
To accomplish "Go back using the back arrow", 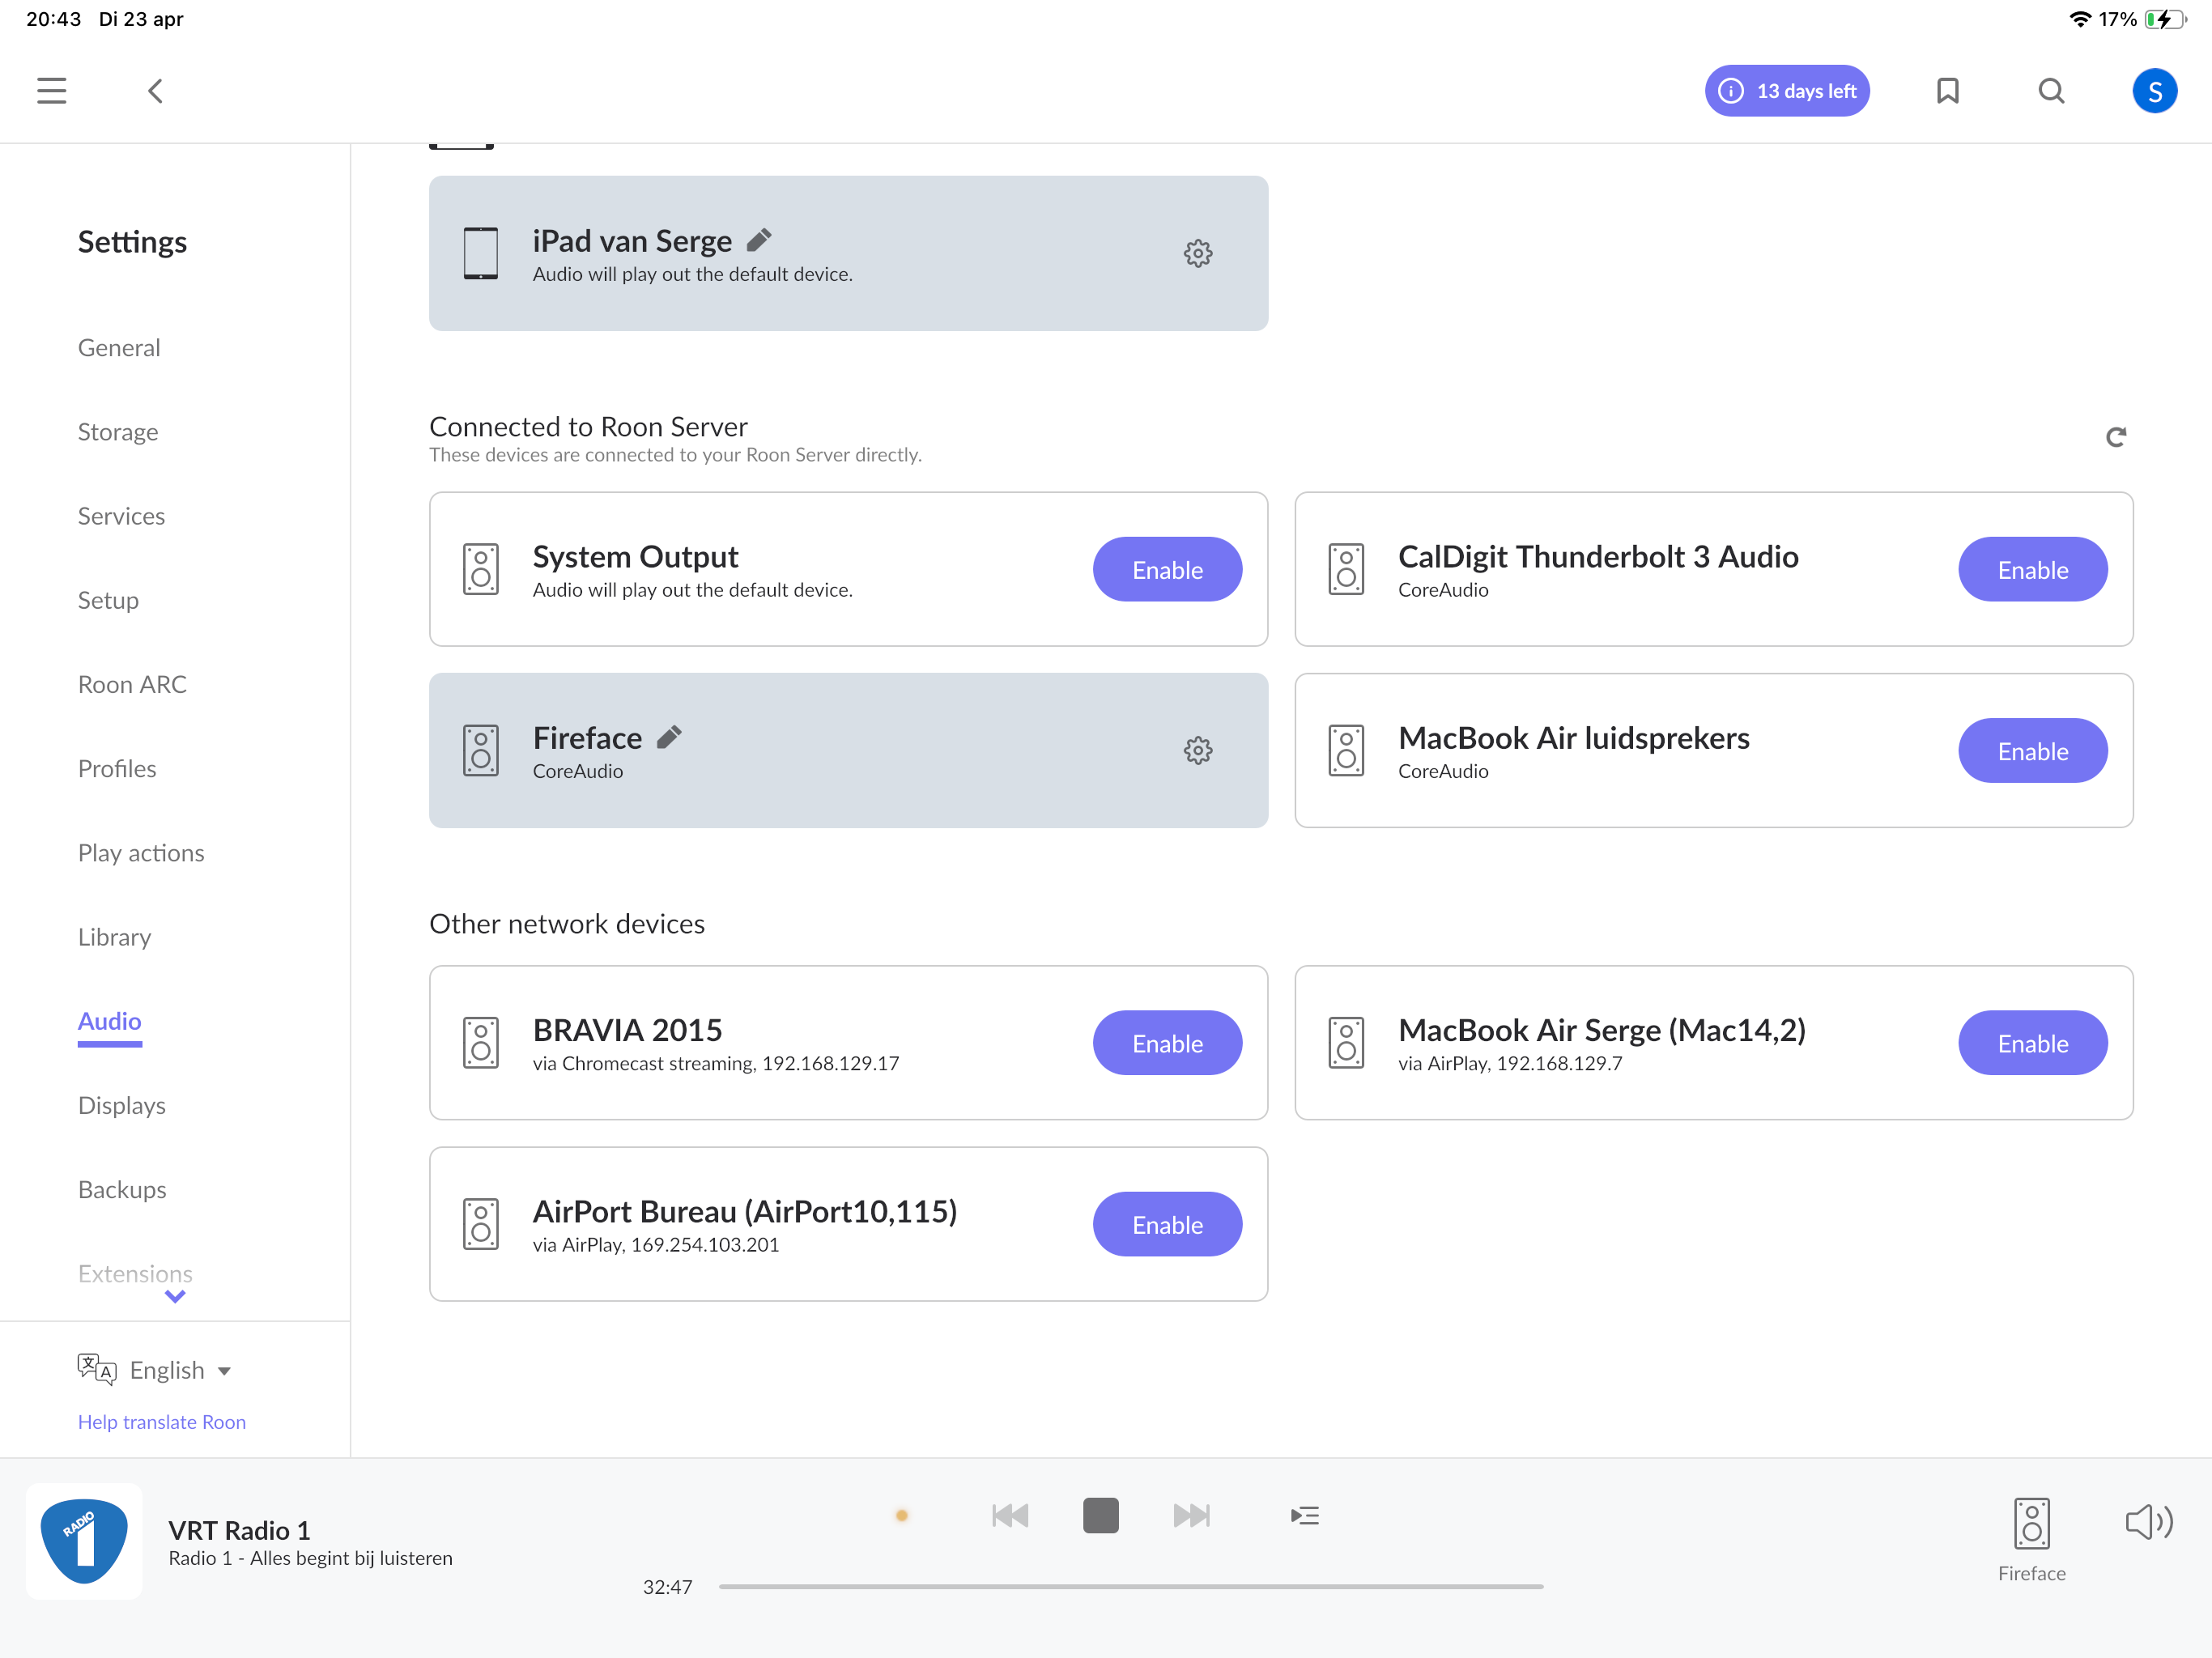I will pos(155,91).
